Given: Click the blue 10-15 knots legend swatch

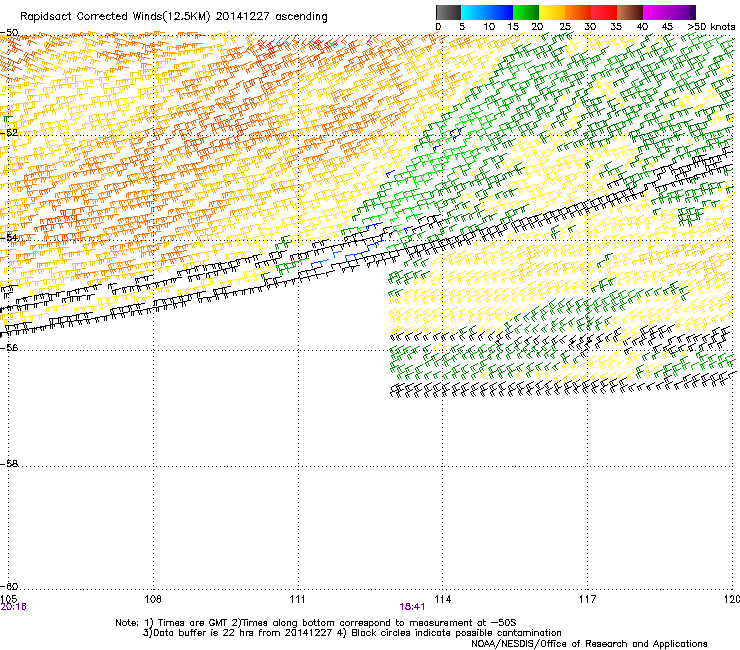Looking at the screenshot, I should click(500, 12).
